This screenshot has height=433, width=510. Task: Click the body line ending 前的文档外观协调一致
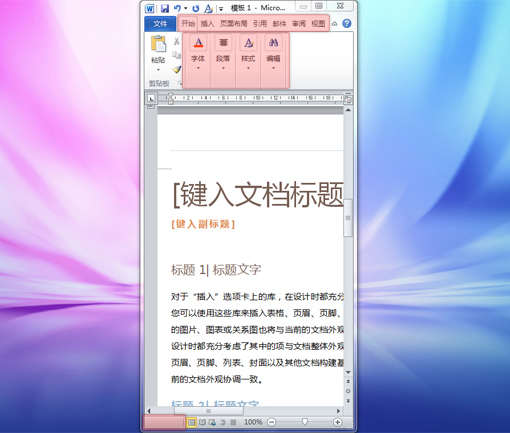(x=217, y=379)
